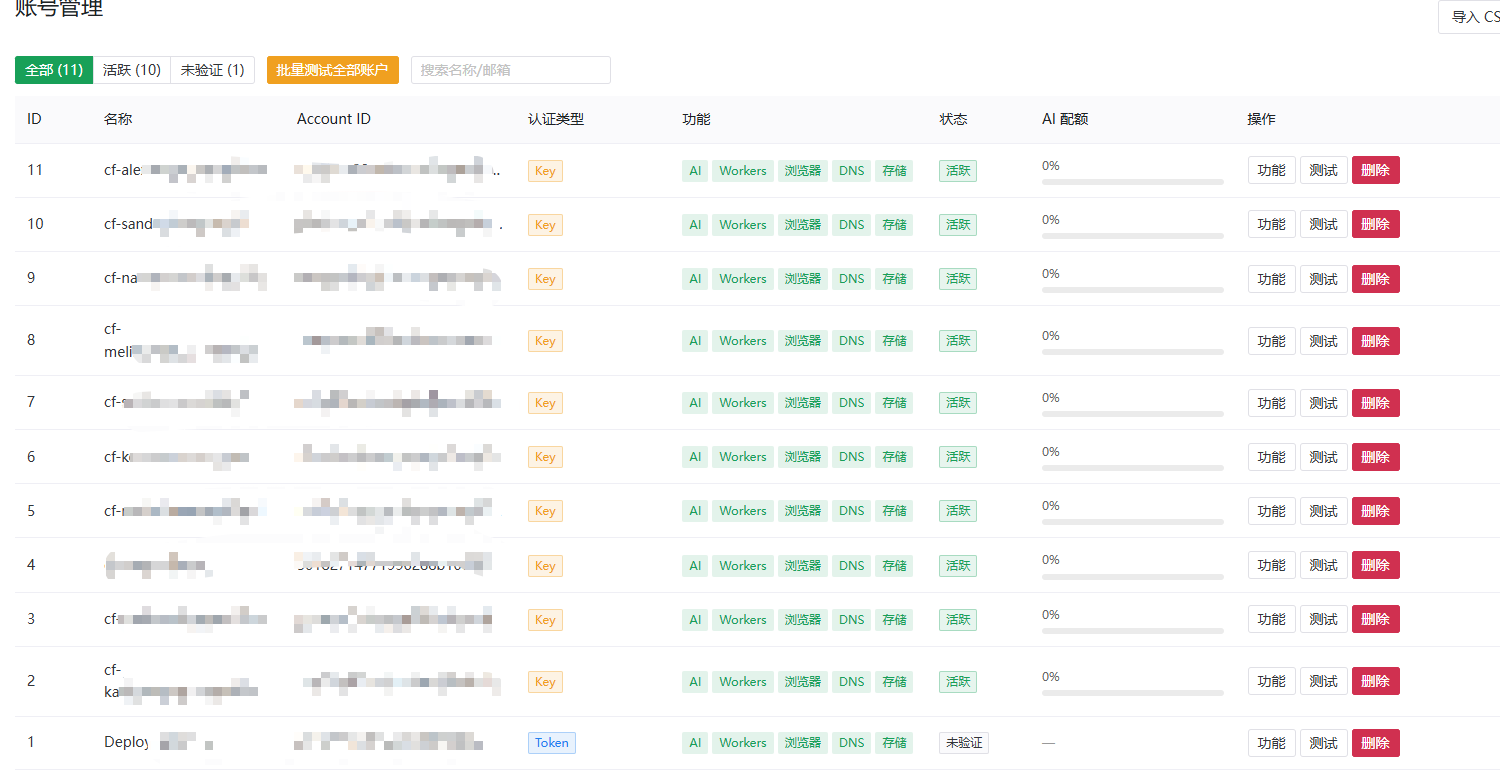The width and height of the screenshot is (1500, 773).
Task: Click the 认证类型 column header
Action: [556, 119]
